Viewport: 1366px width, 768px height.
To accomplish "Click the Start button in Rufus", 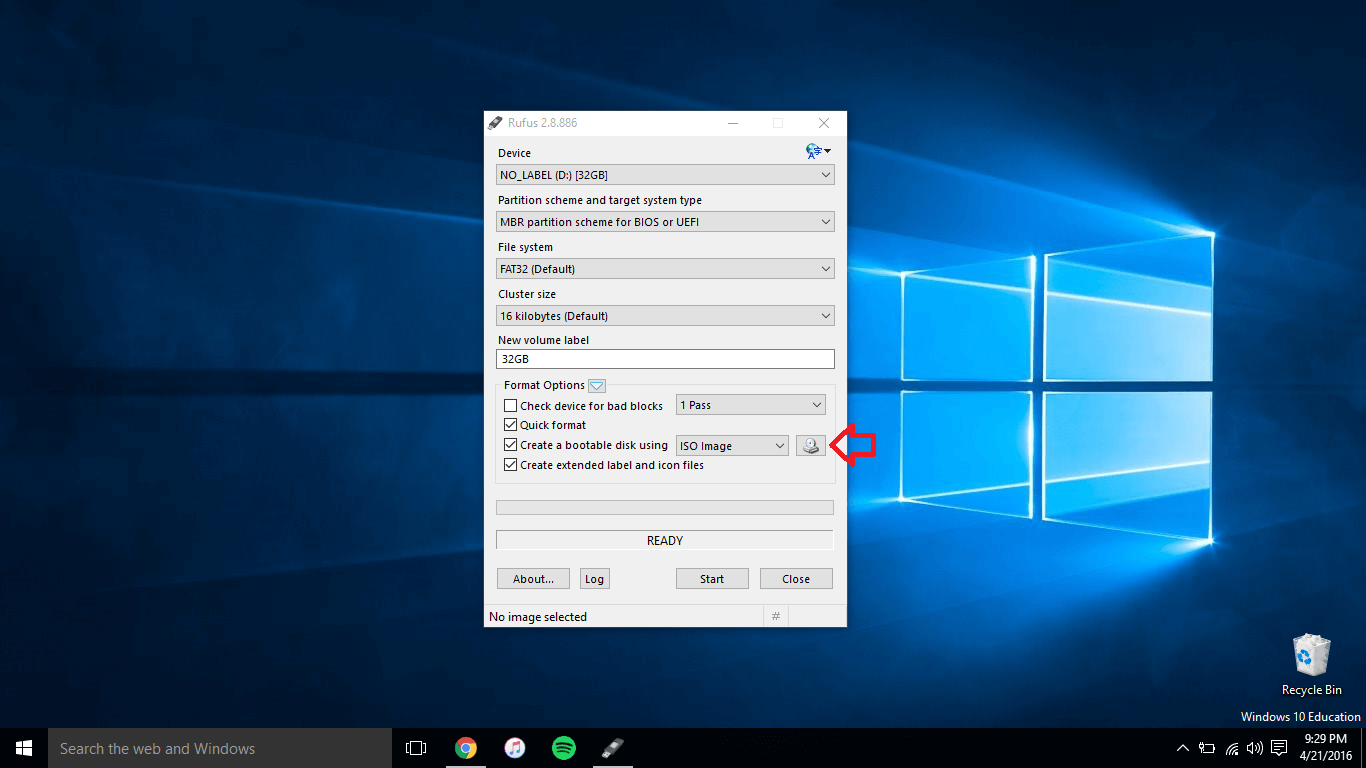I will [712, 579].
